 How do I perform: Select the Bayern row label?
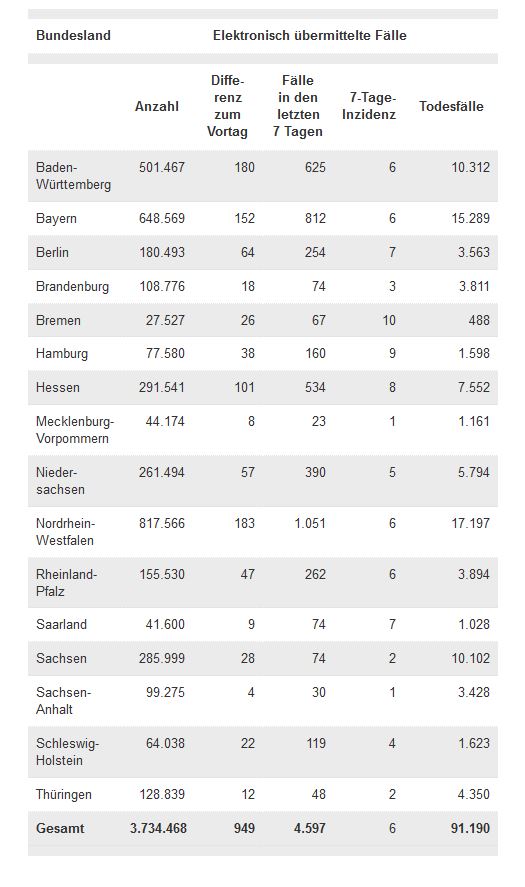(x=56, y=218)
